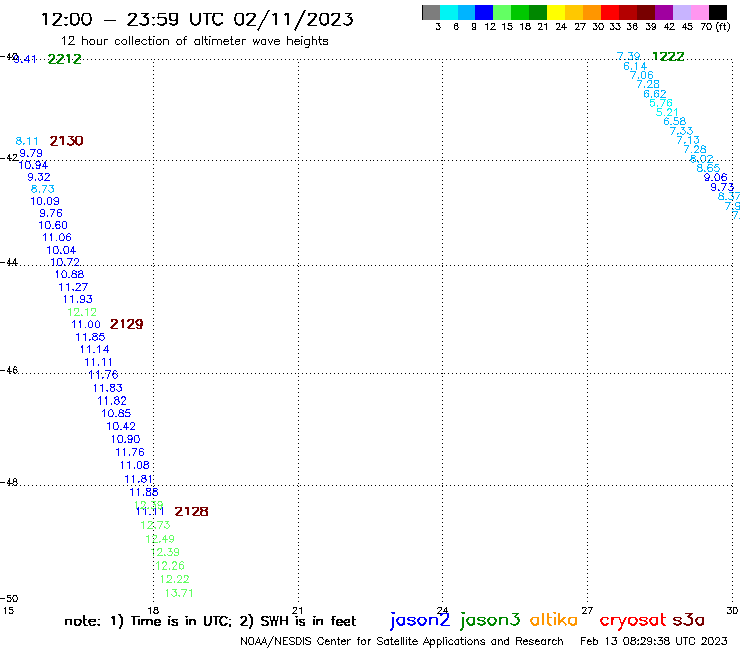
Task: Click wave height value 11.08
Action: pos(135,465)
